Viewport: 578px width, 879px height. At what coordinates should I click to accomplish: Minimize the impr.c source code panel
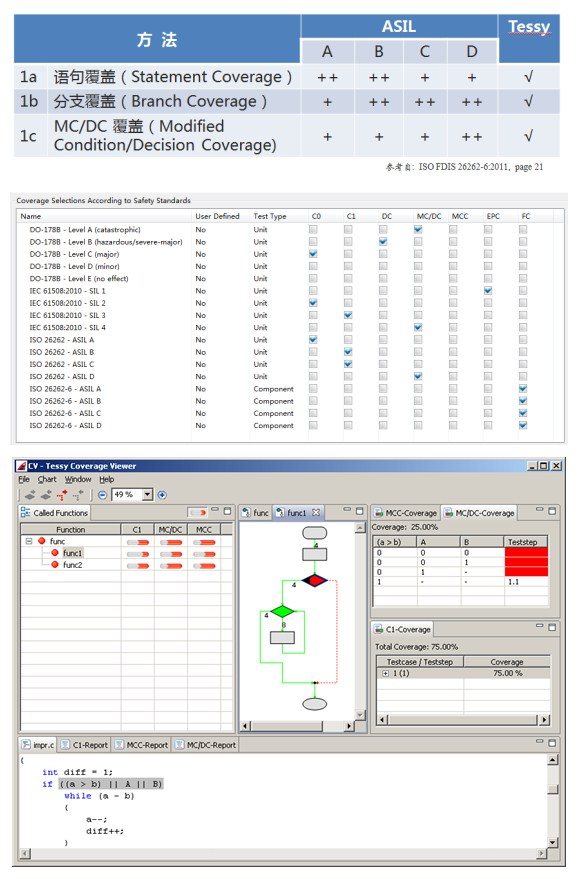click(539, 741)
